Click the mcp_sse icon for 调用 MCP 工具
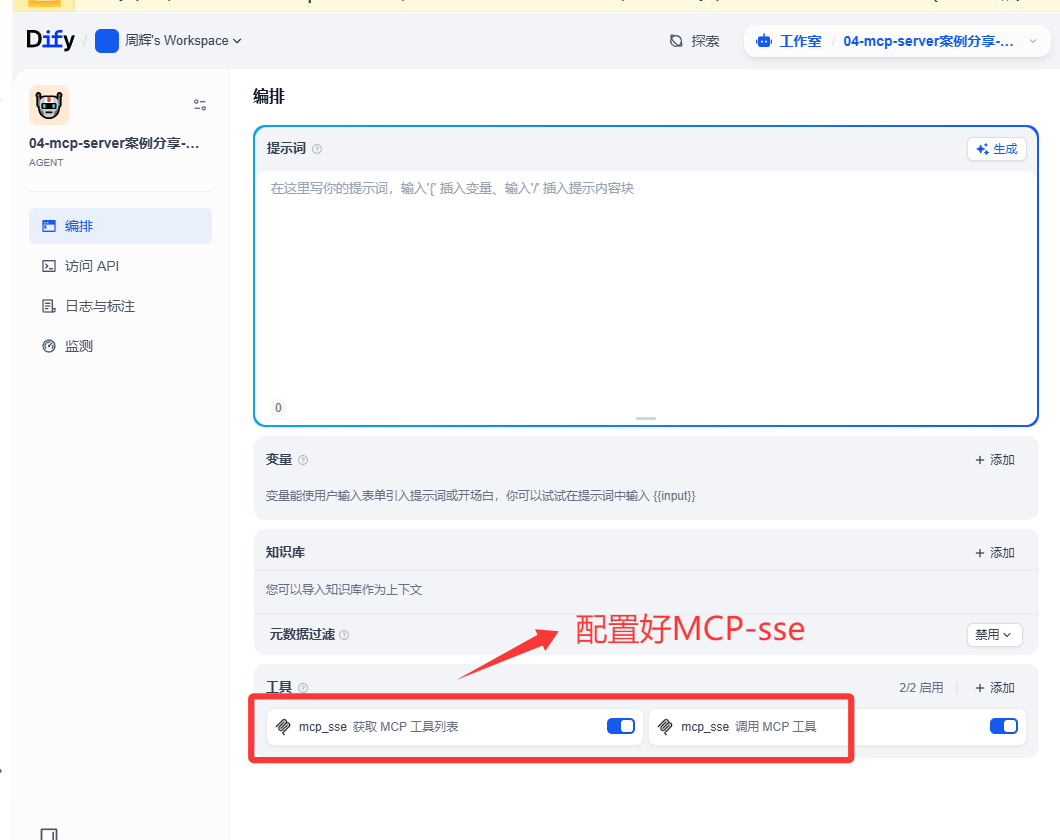 (x=666, y=726)
